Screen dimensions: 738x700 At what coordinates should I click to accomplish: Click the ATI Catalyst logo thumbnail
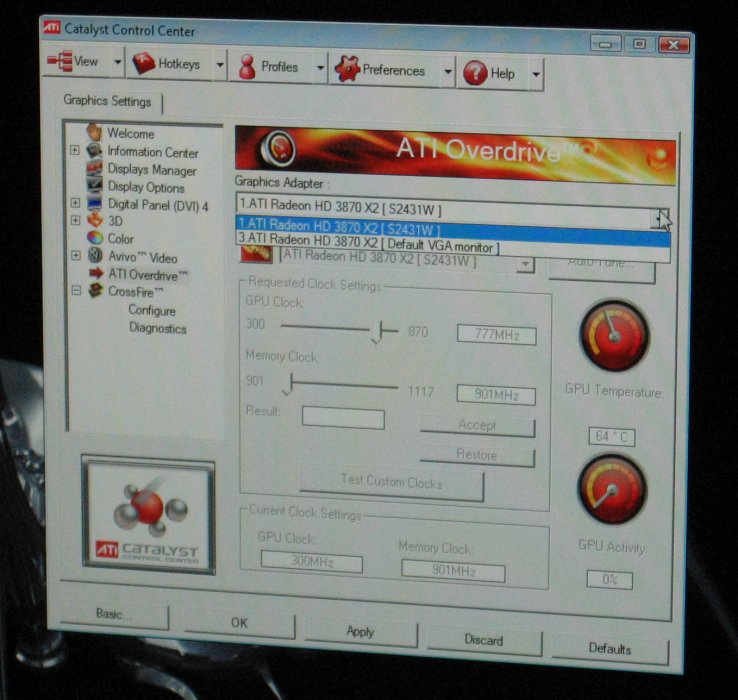pyautogui.click(x=148, y=515)
